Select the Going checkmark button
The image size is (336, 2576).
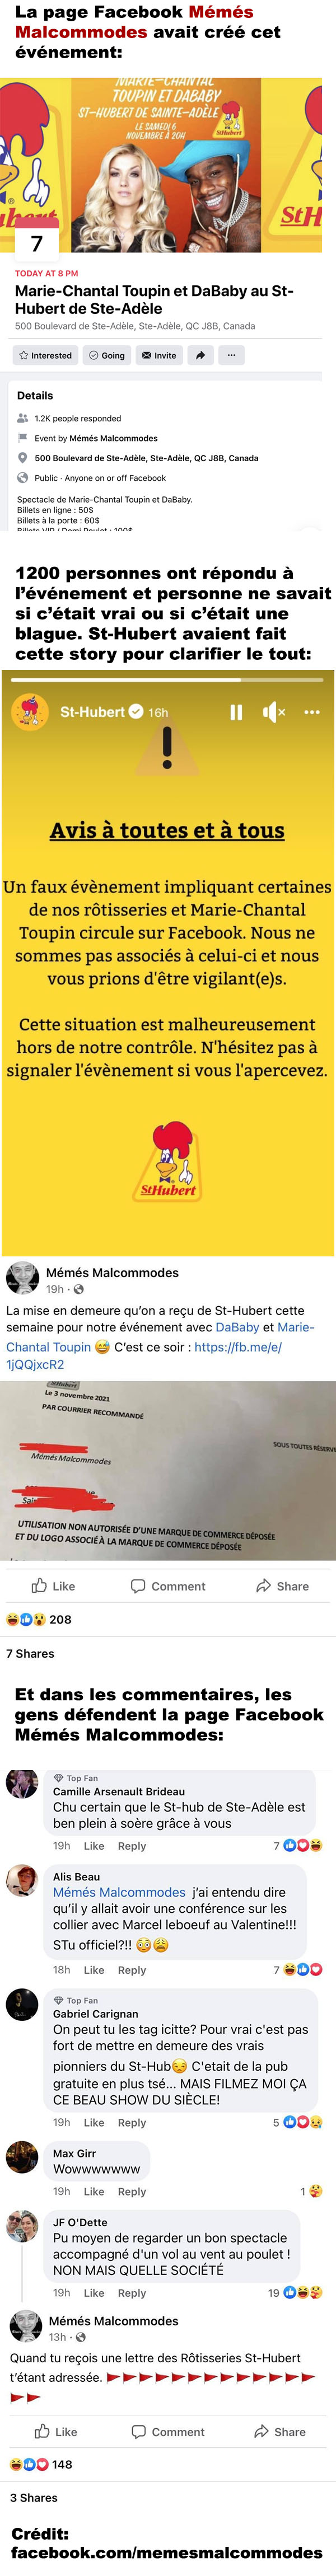tap(107, 355)
